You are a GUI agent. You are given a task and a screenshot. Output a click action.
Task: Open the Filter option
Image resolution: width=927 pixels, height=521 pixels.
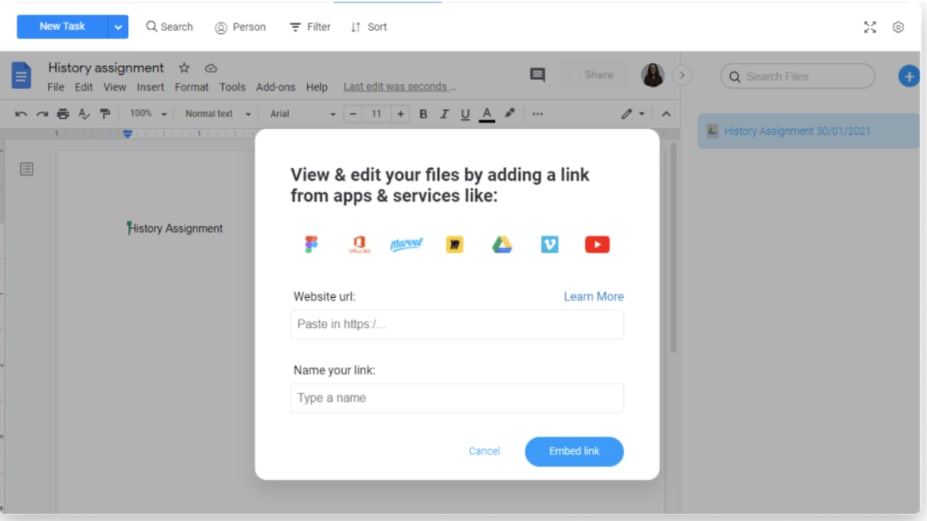[310, 27]
